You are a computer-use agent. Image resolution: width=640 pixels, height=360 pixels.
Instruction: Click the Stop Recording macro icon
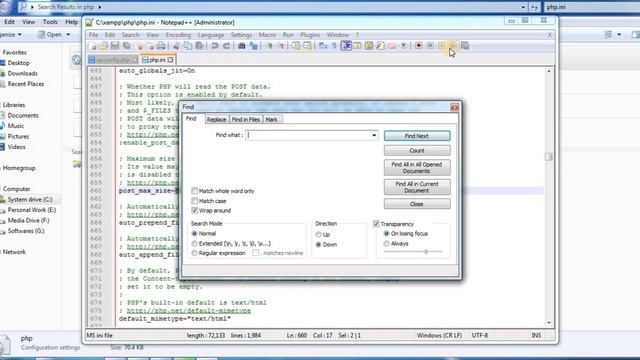click(x=430, y=46)
